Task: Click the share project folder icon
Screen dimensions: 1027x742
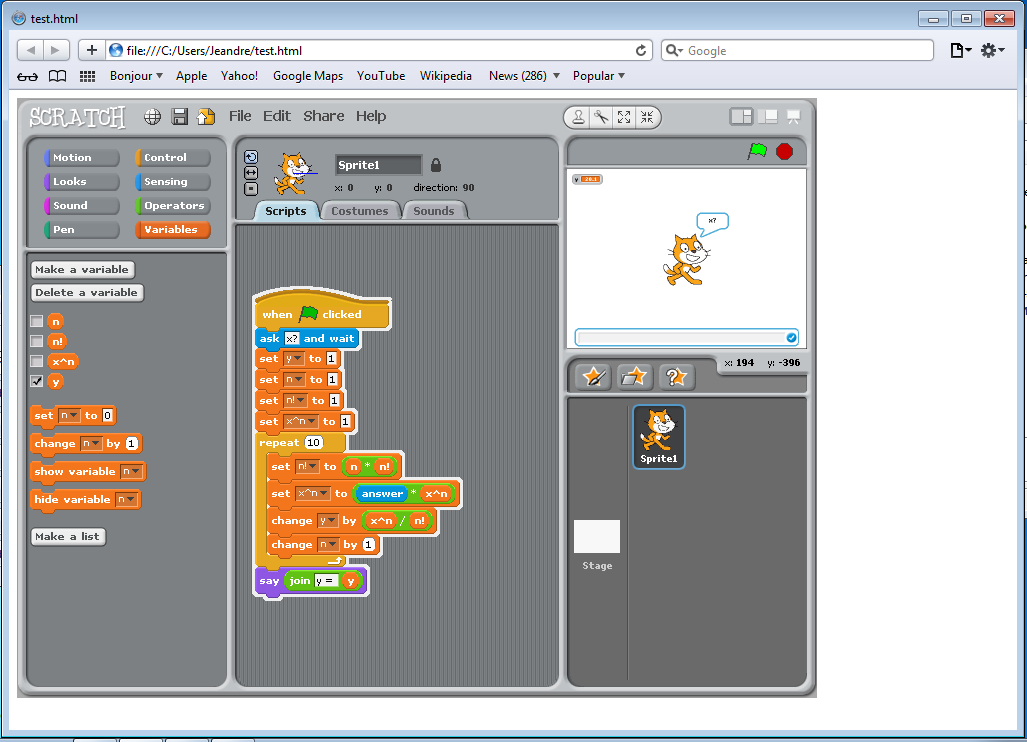Action: (206, 117)
